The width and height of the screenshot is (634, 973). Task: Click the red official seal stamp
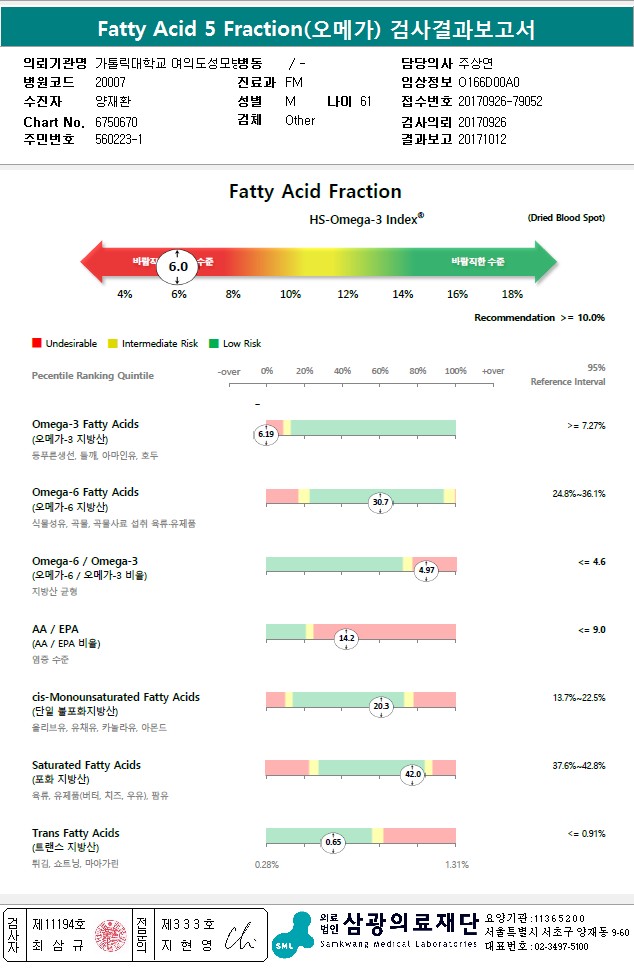tap(110, 936)
